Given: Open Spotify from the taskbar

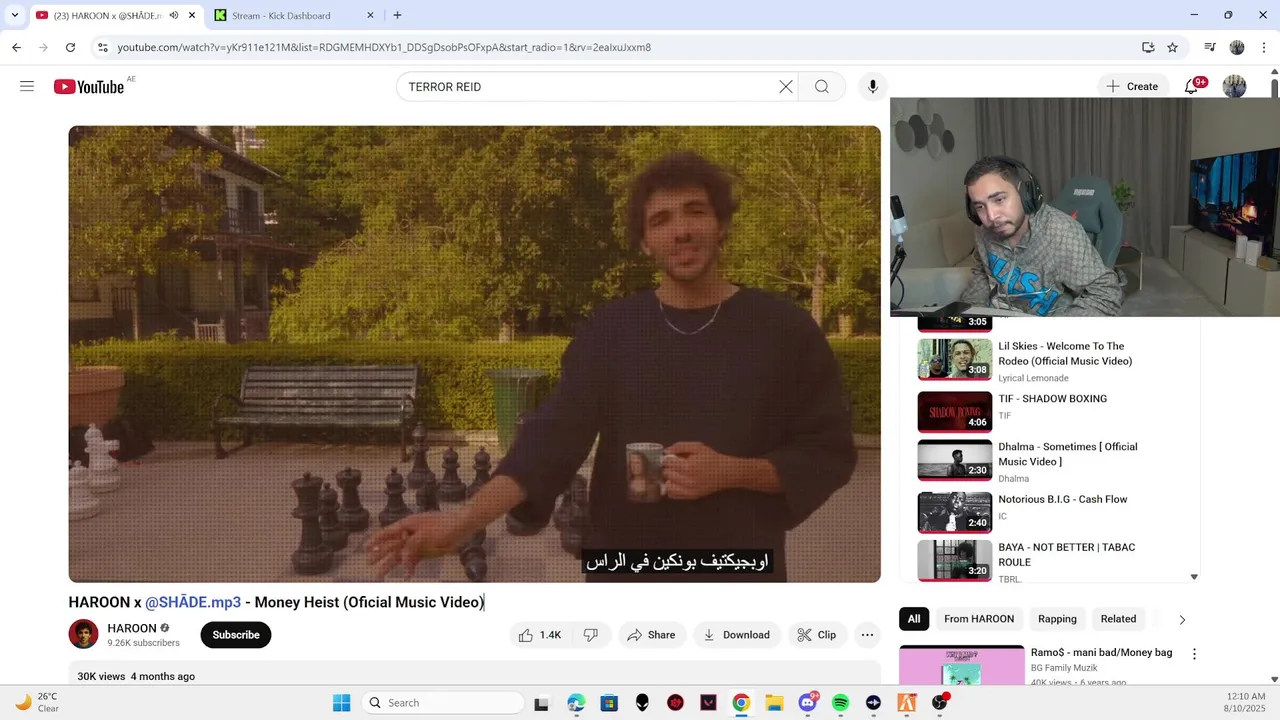Looking at the screenshot, I should tap(840, 703).
